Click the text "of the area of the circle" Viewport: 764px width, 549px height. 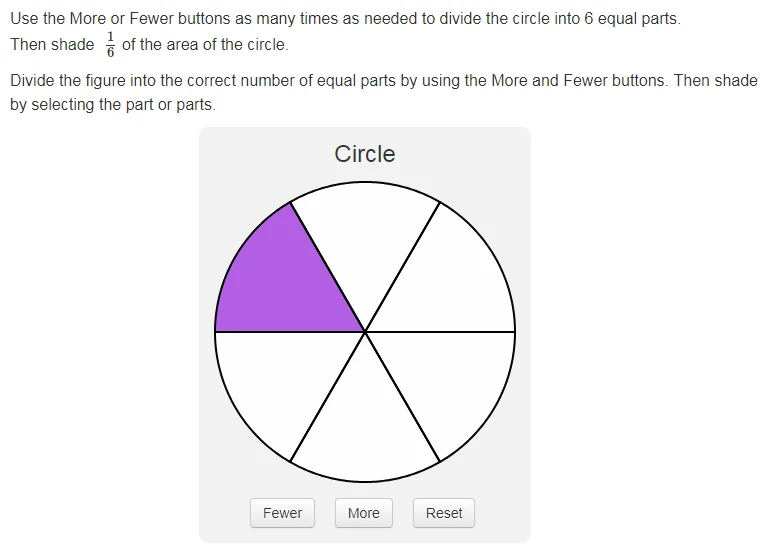205,44
